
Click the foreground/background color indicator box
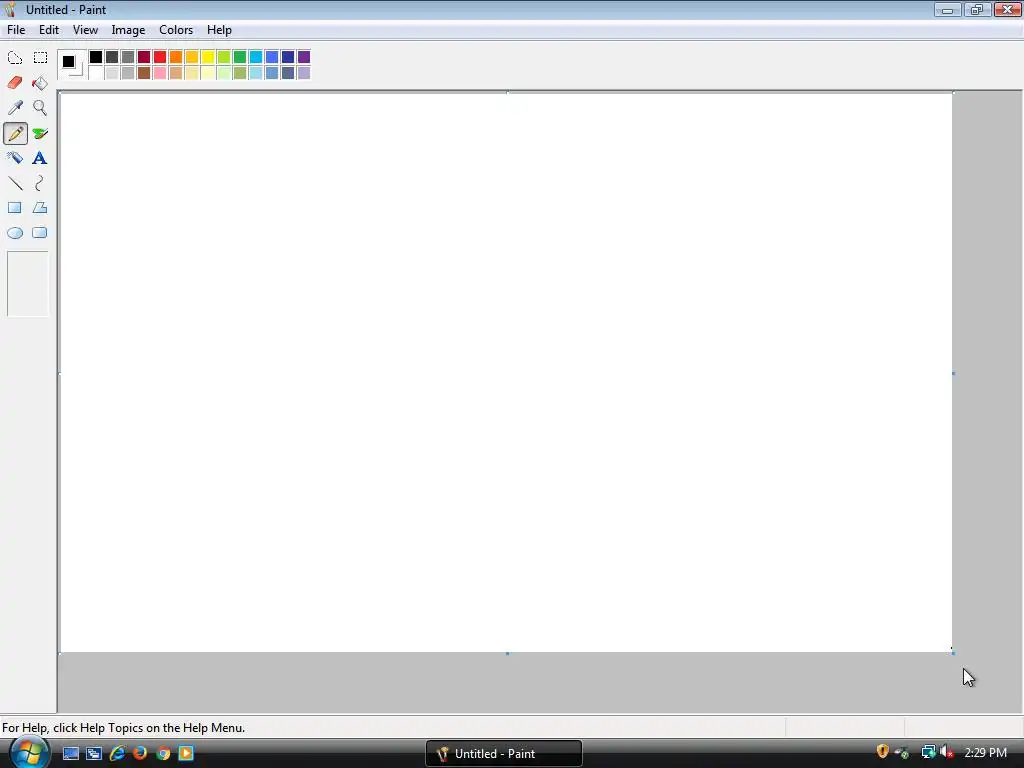71,65
